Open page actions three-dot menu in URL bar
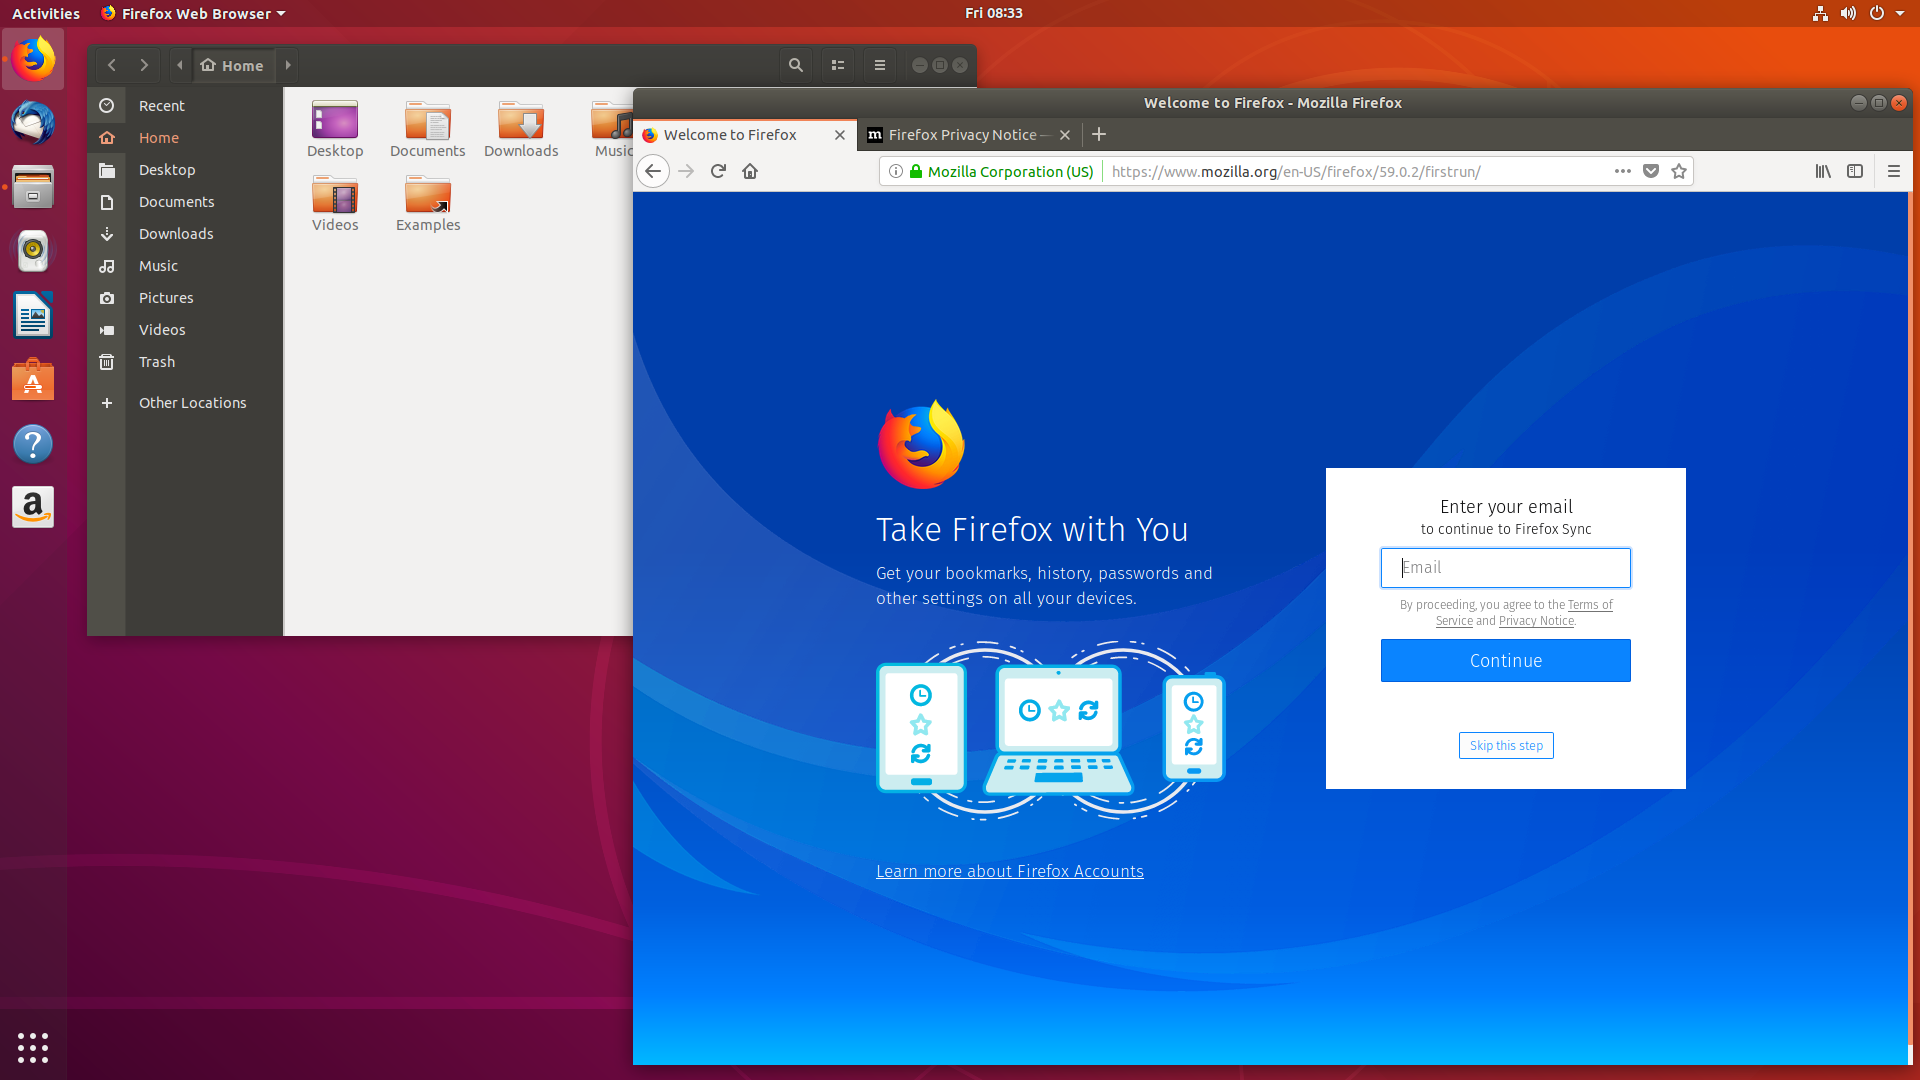1920x1080 pixels. point(1623,171)
